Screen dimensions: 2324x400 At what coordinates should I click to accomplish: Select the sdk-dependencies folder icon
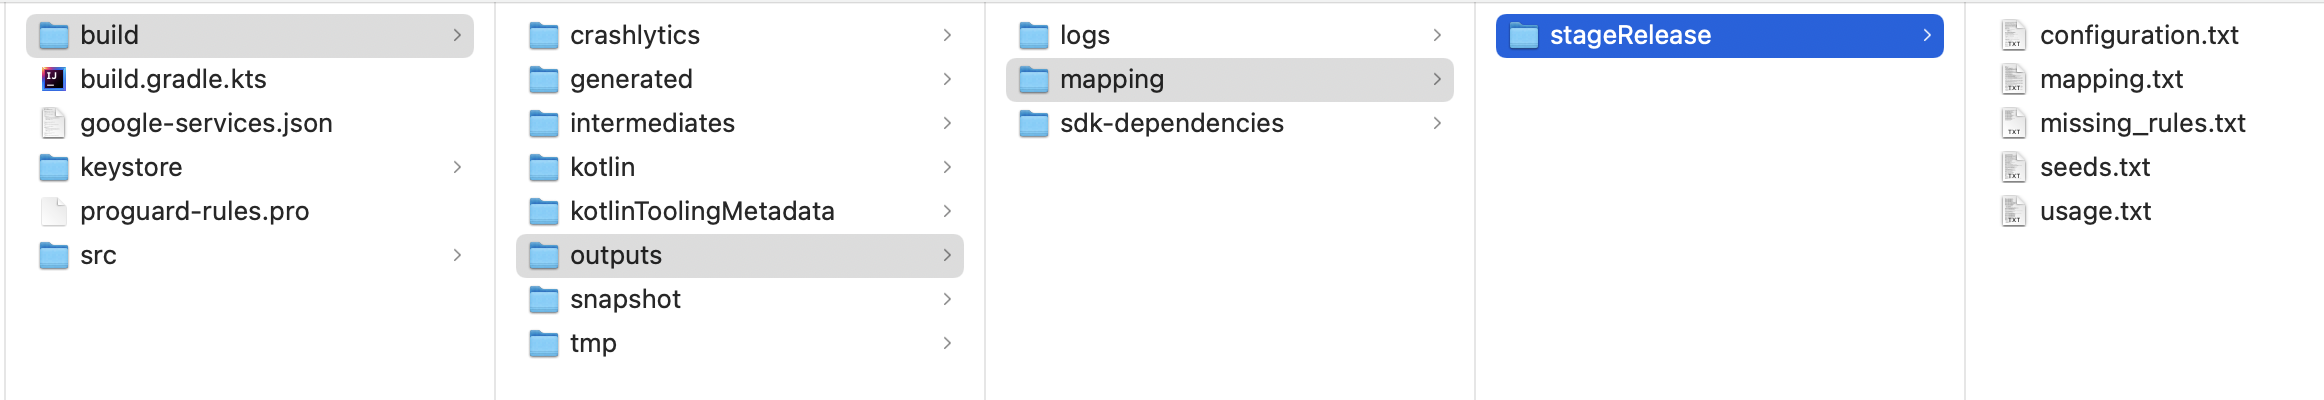pyautogui.click(x=1034, y=123)
